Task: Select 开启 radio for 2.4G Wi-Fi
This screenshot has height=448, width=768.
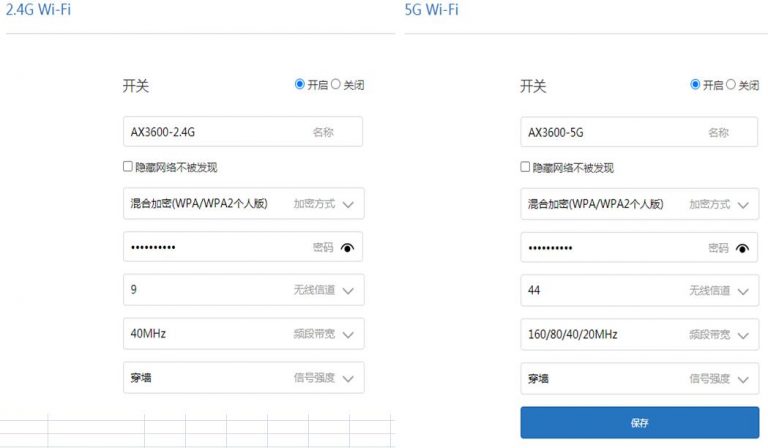Action: (300, 85)
